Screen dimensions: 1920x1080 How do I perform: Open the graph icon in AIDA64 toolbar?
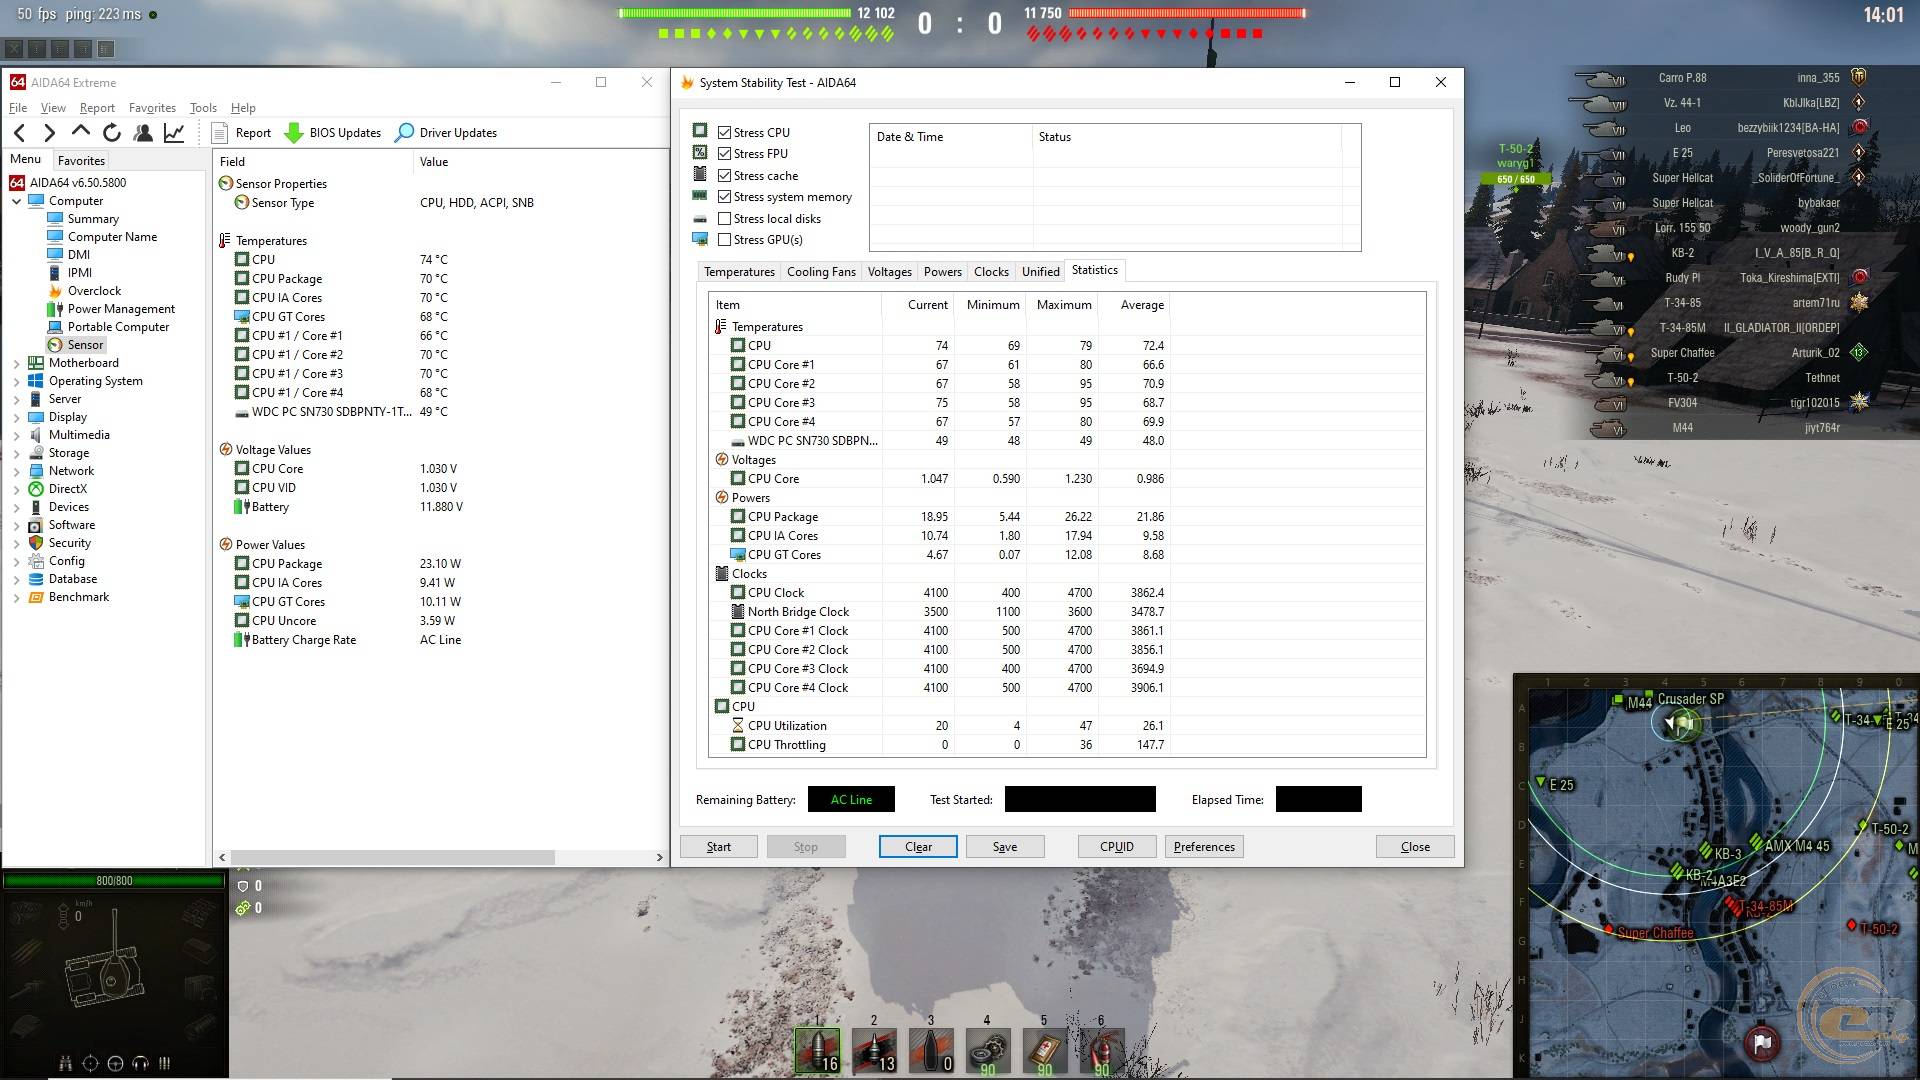click(x=174, y=132)
